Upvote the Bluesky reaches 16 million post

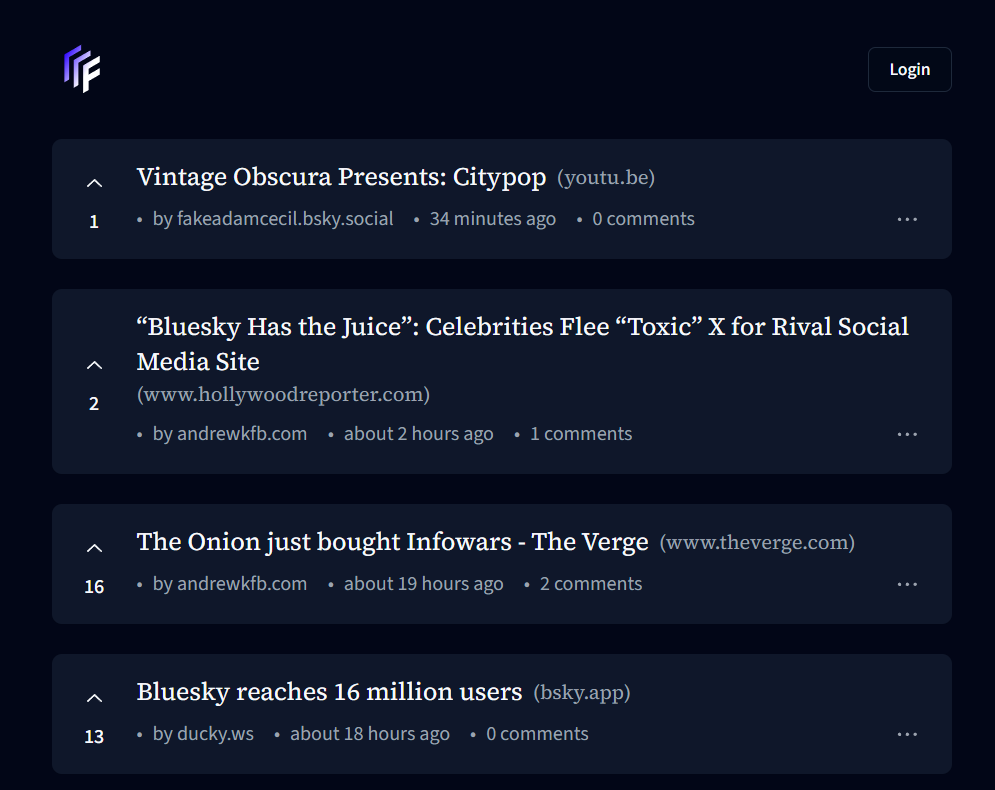[x=94, y=698]
